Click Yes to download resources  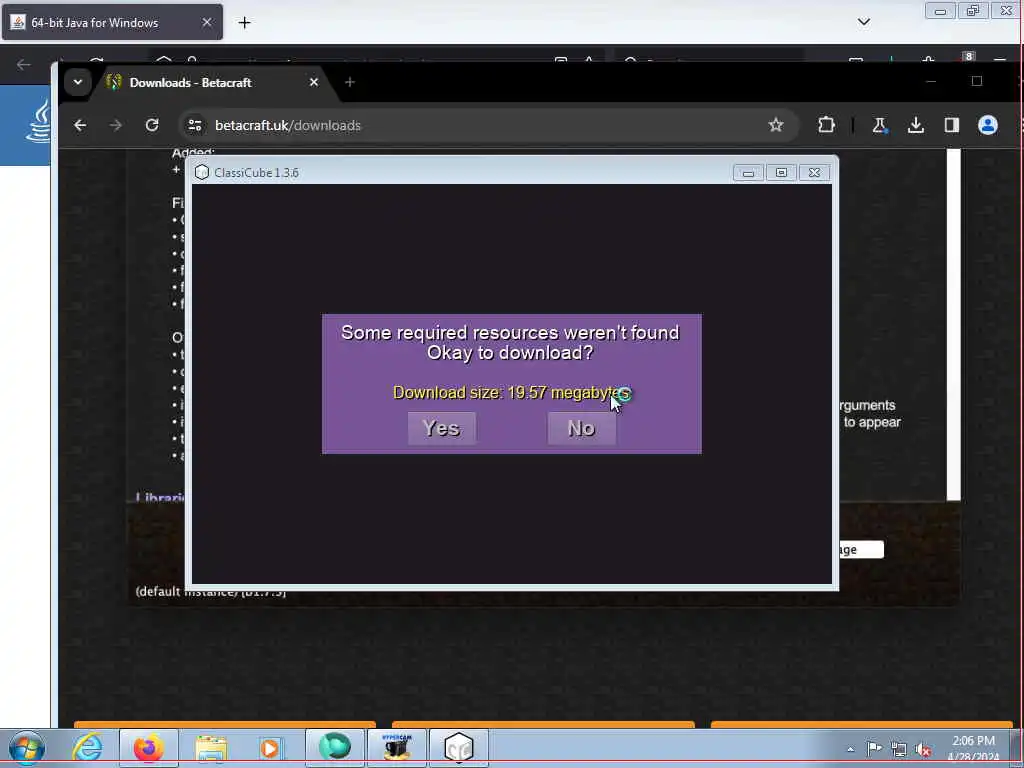pos(441,428)
